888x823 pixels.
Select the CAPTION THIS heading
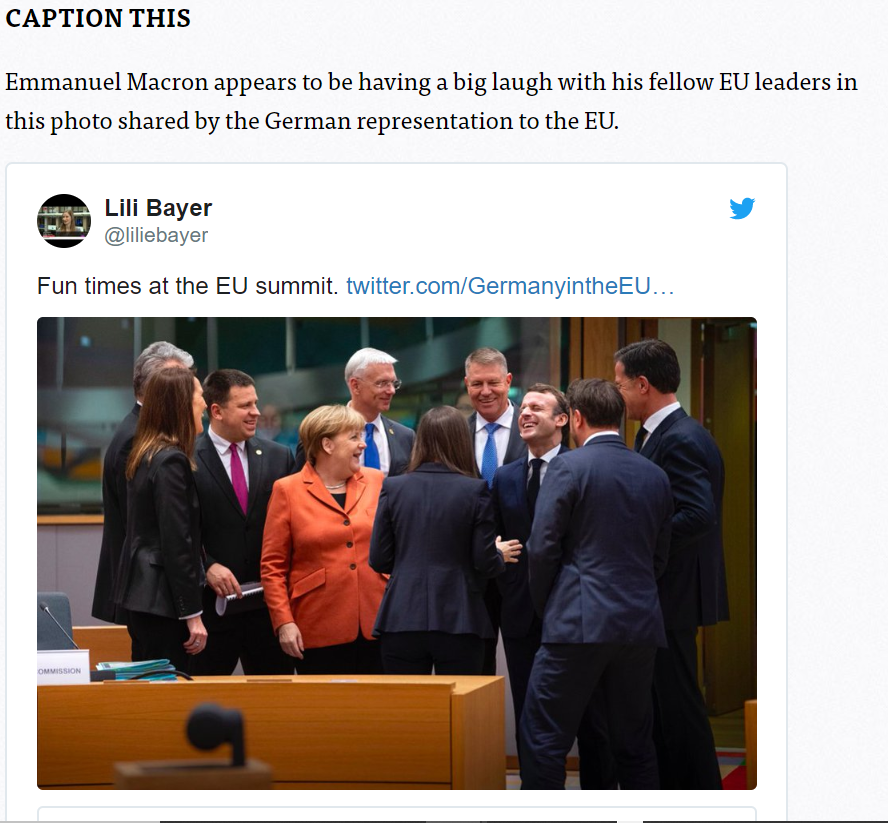tap(98, 18)
